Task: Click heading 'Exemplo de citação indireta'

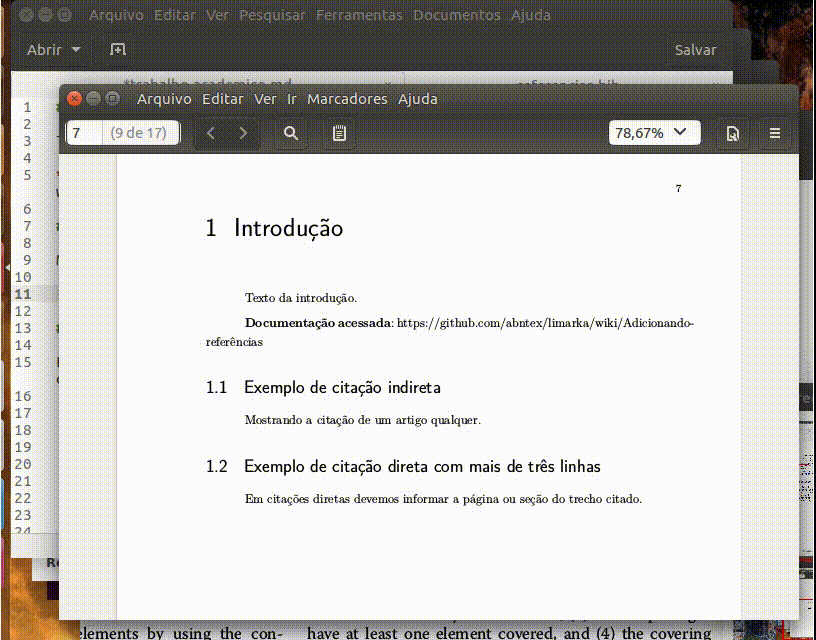Action: click(x=342, y=388)
